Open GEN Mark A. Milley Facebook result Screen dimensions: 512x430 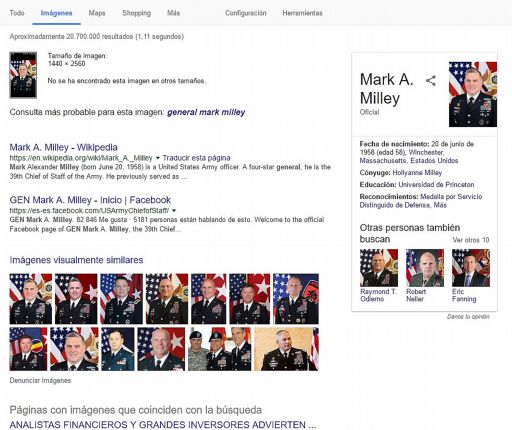coord(90,200)
